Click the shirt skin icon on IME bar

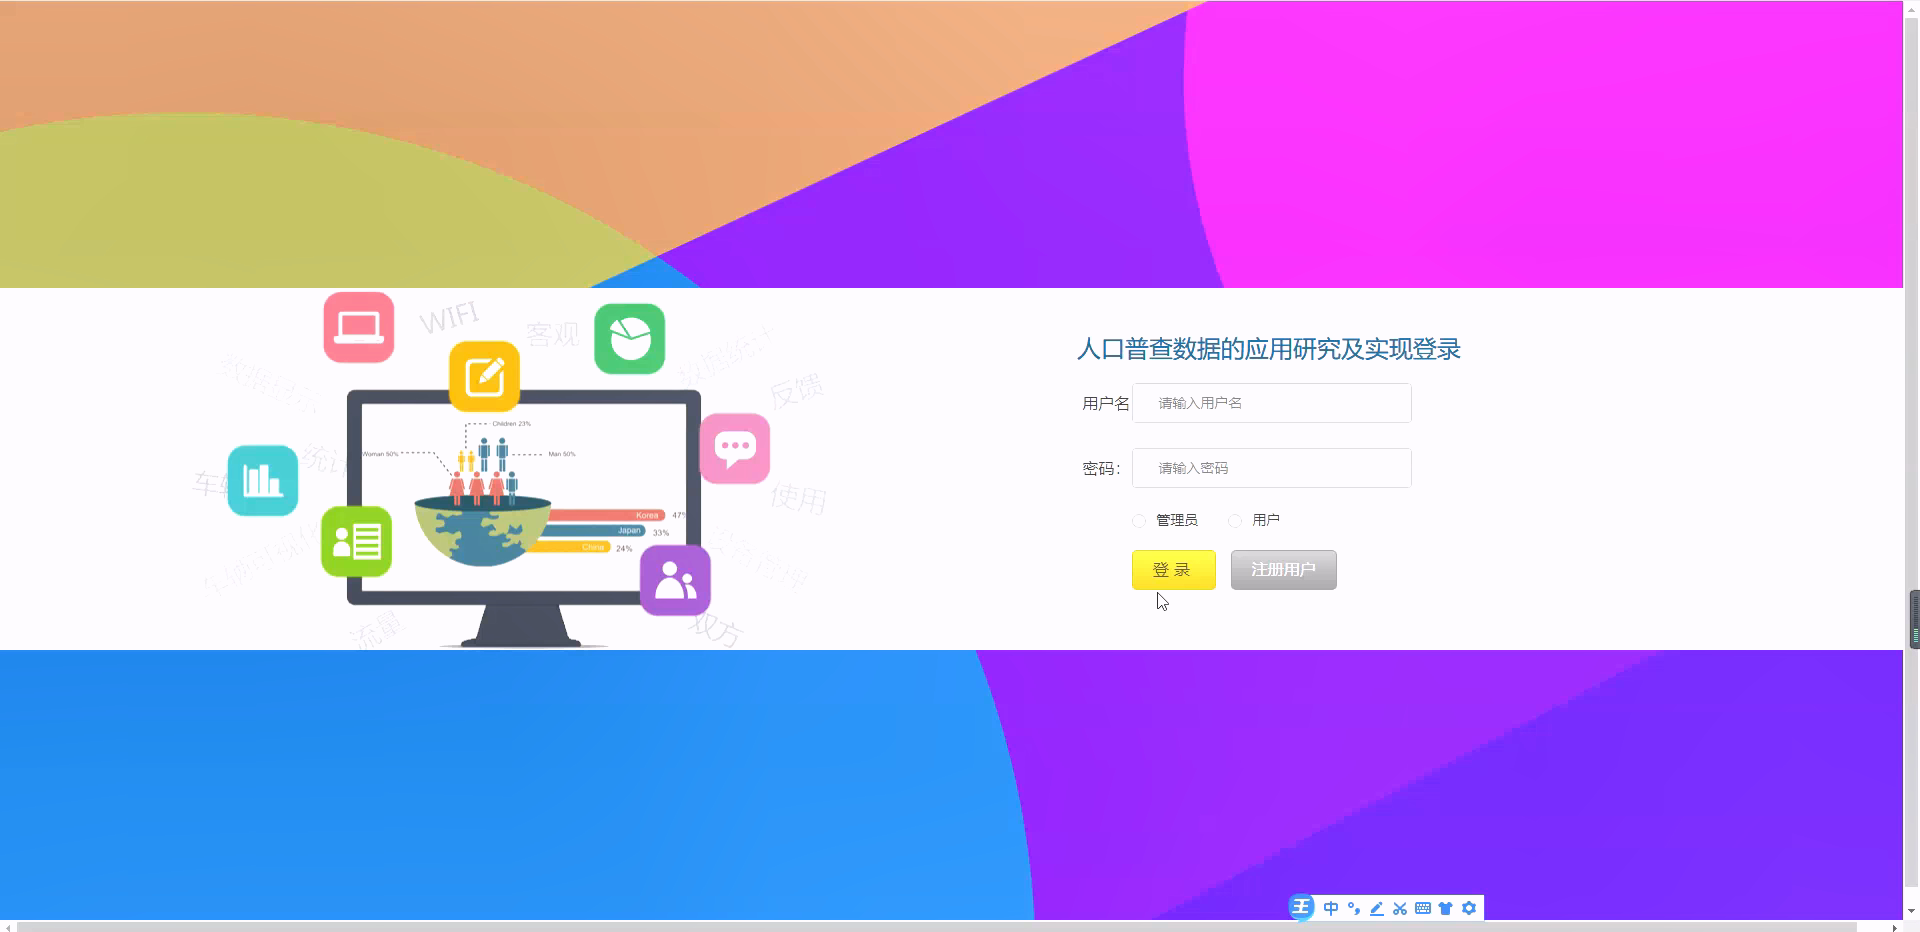pos(1446,908)
